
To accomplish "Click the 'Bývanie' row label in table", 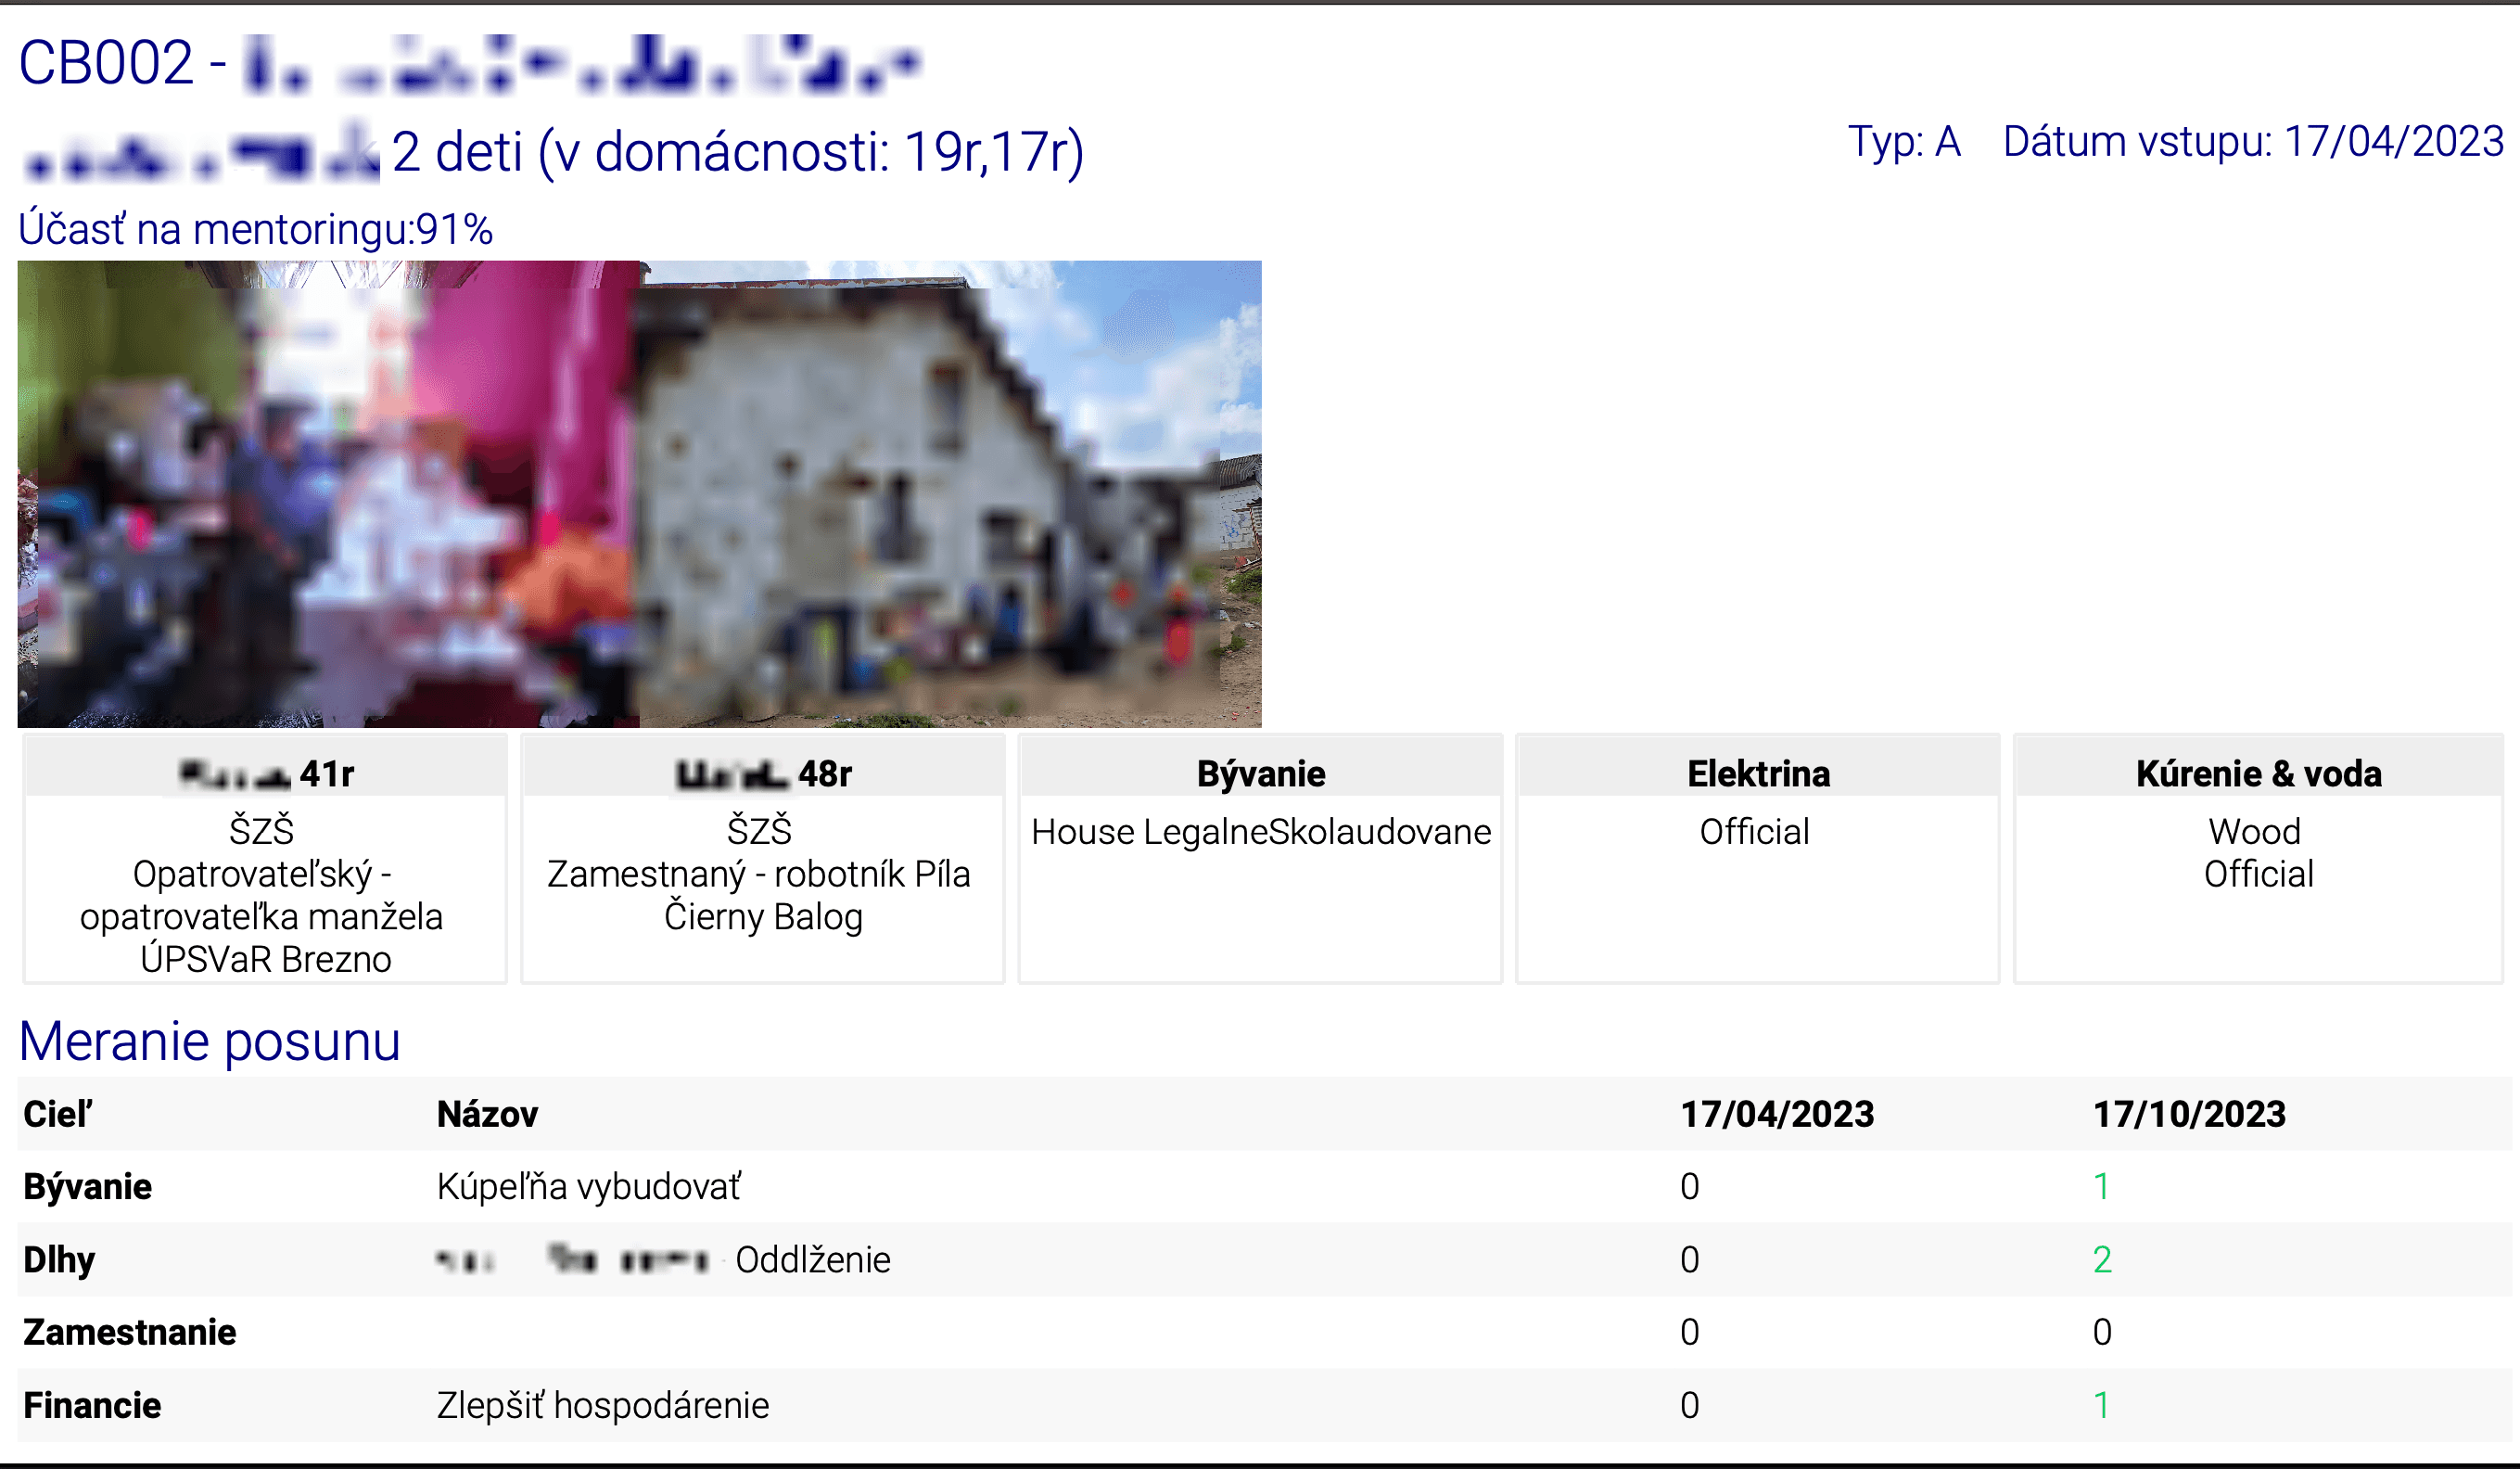I will point(88,1187).
